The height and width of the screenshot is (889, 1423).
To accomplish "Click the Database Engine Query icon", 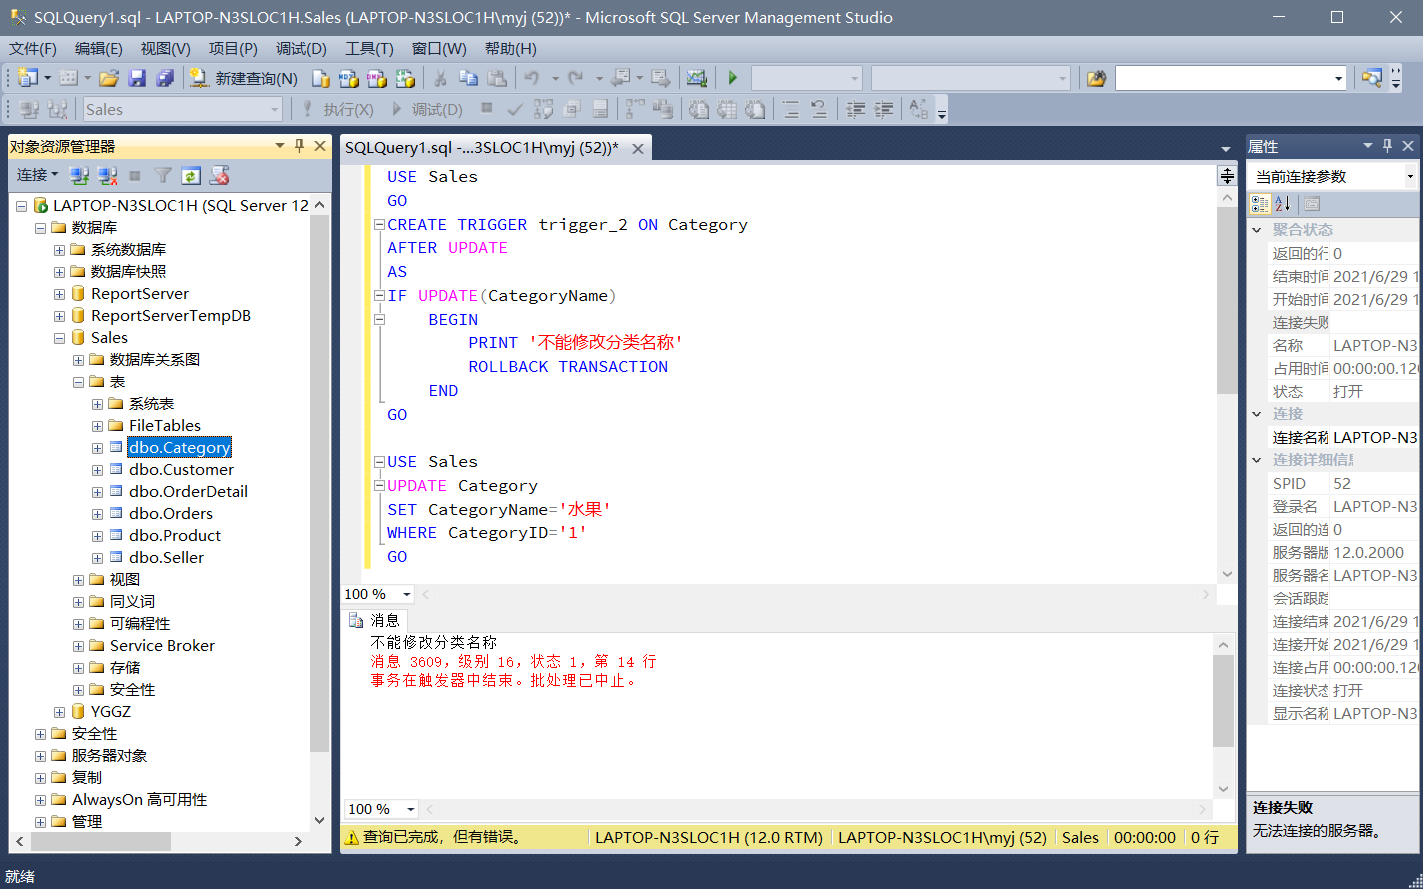I will (320, 78).
